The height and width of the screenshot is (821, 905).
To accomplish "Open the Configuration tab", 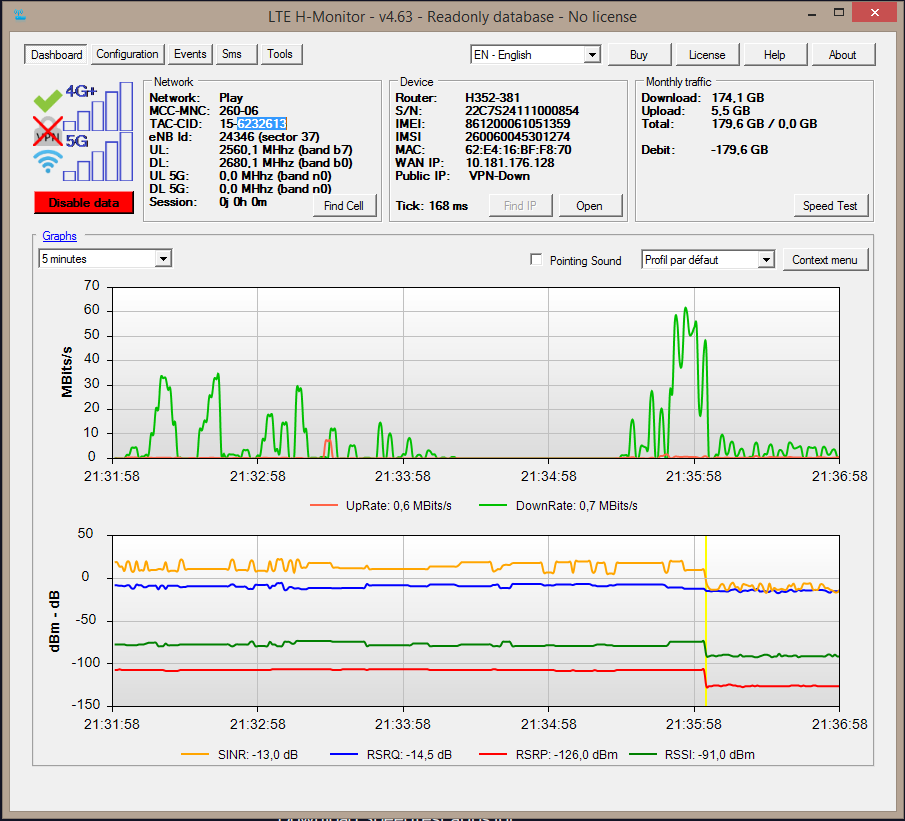I will coord(127,54).
